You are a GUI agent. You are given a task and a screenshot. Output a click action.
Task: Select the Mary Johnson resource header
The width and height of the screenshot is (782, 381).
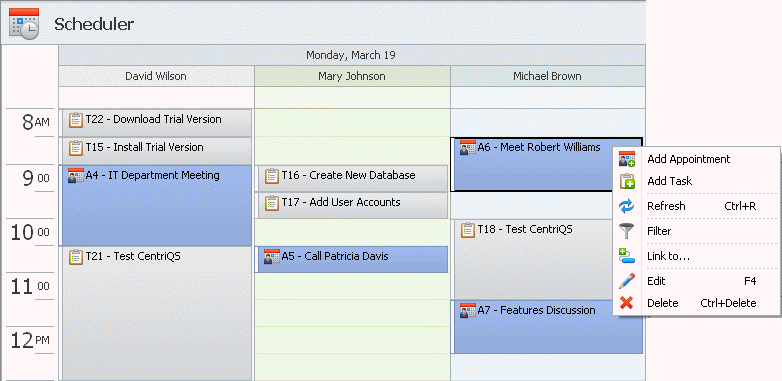352,76
